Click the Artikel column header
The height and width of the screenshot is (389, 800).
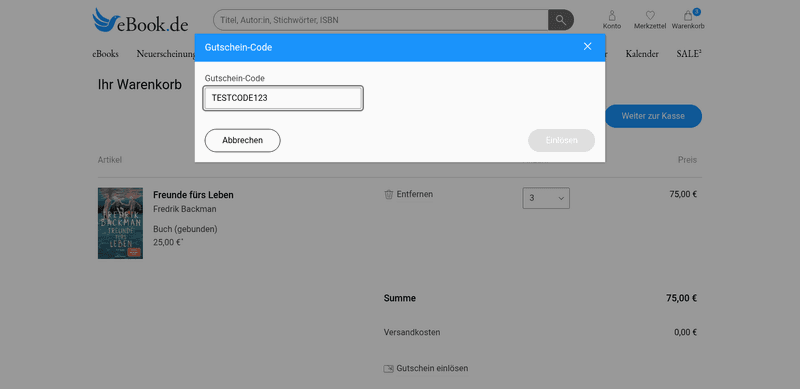110,160
